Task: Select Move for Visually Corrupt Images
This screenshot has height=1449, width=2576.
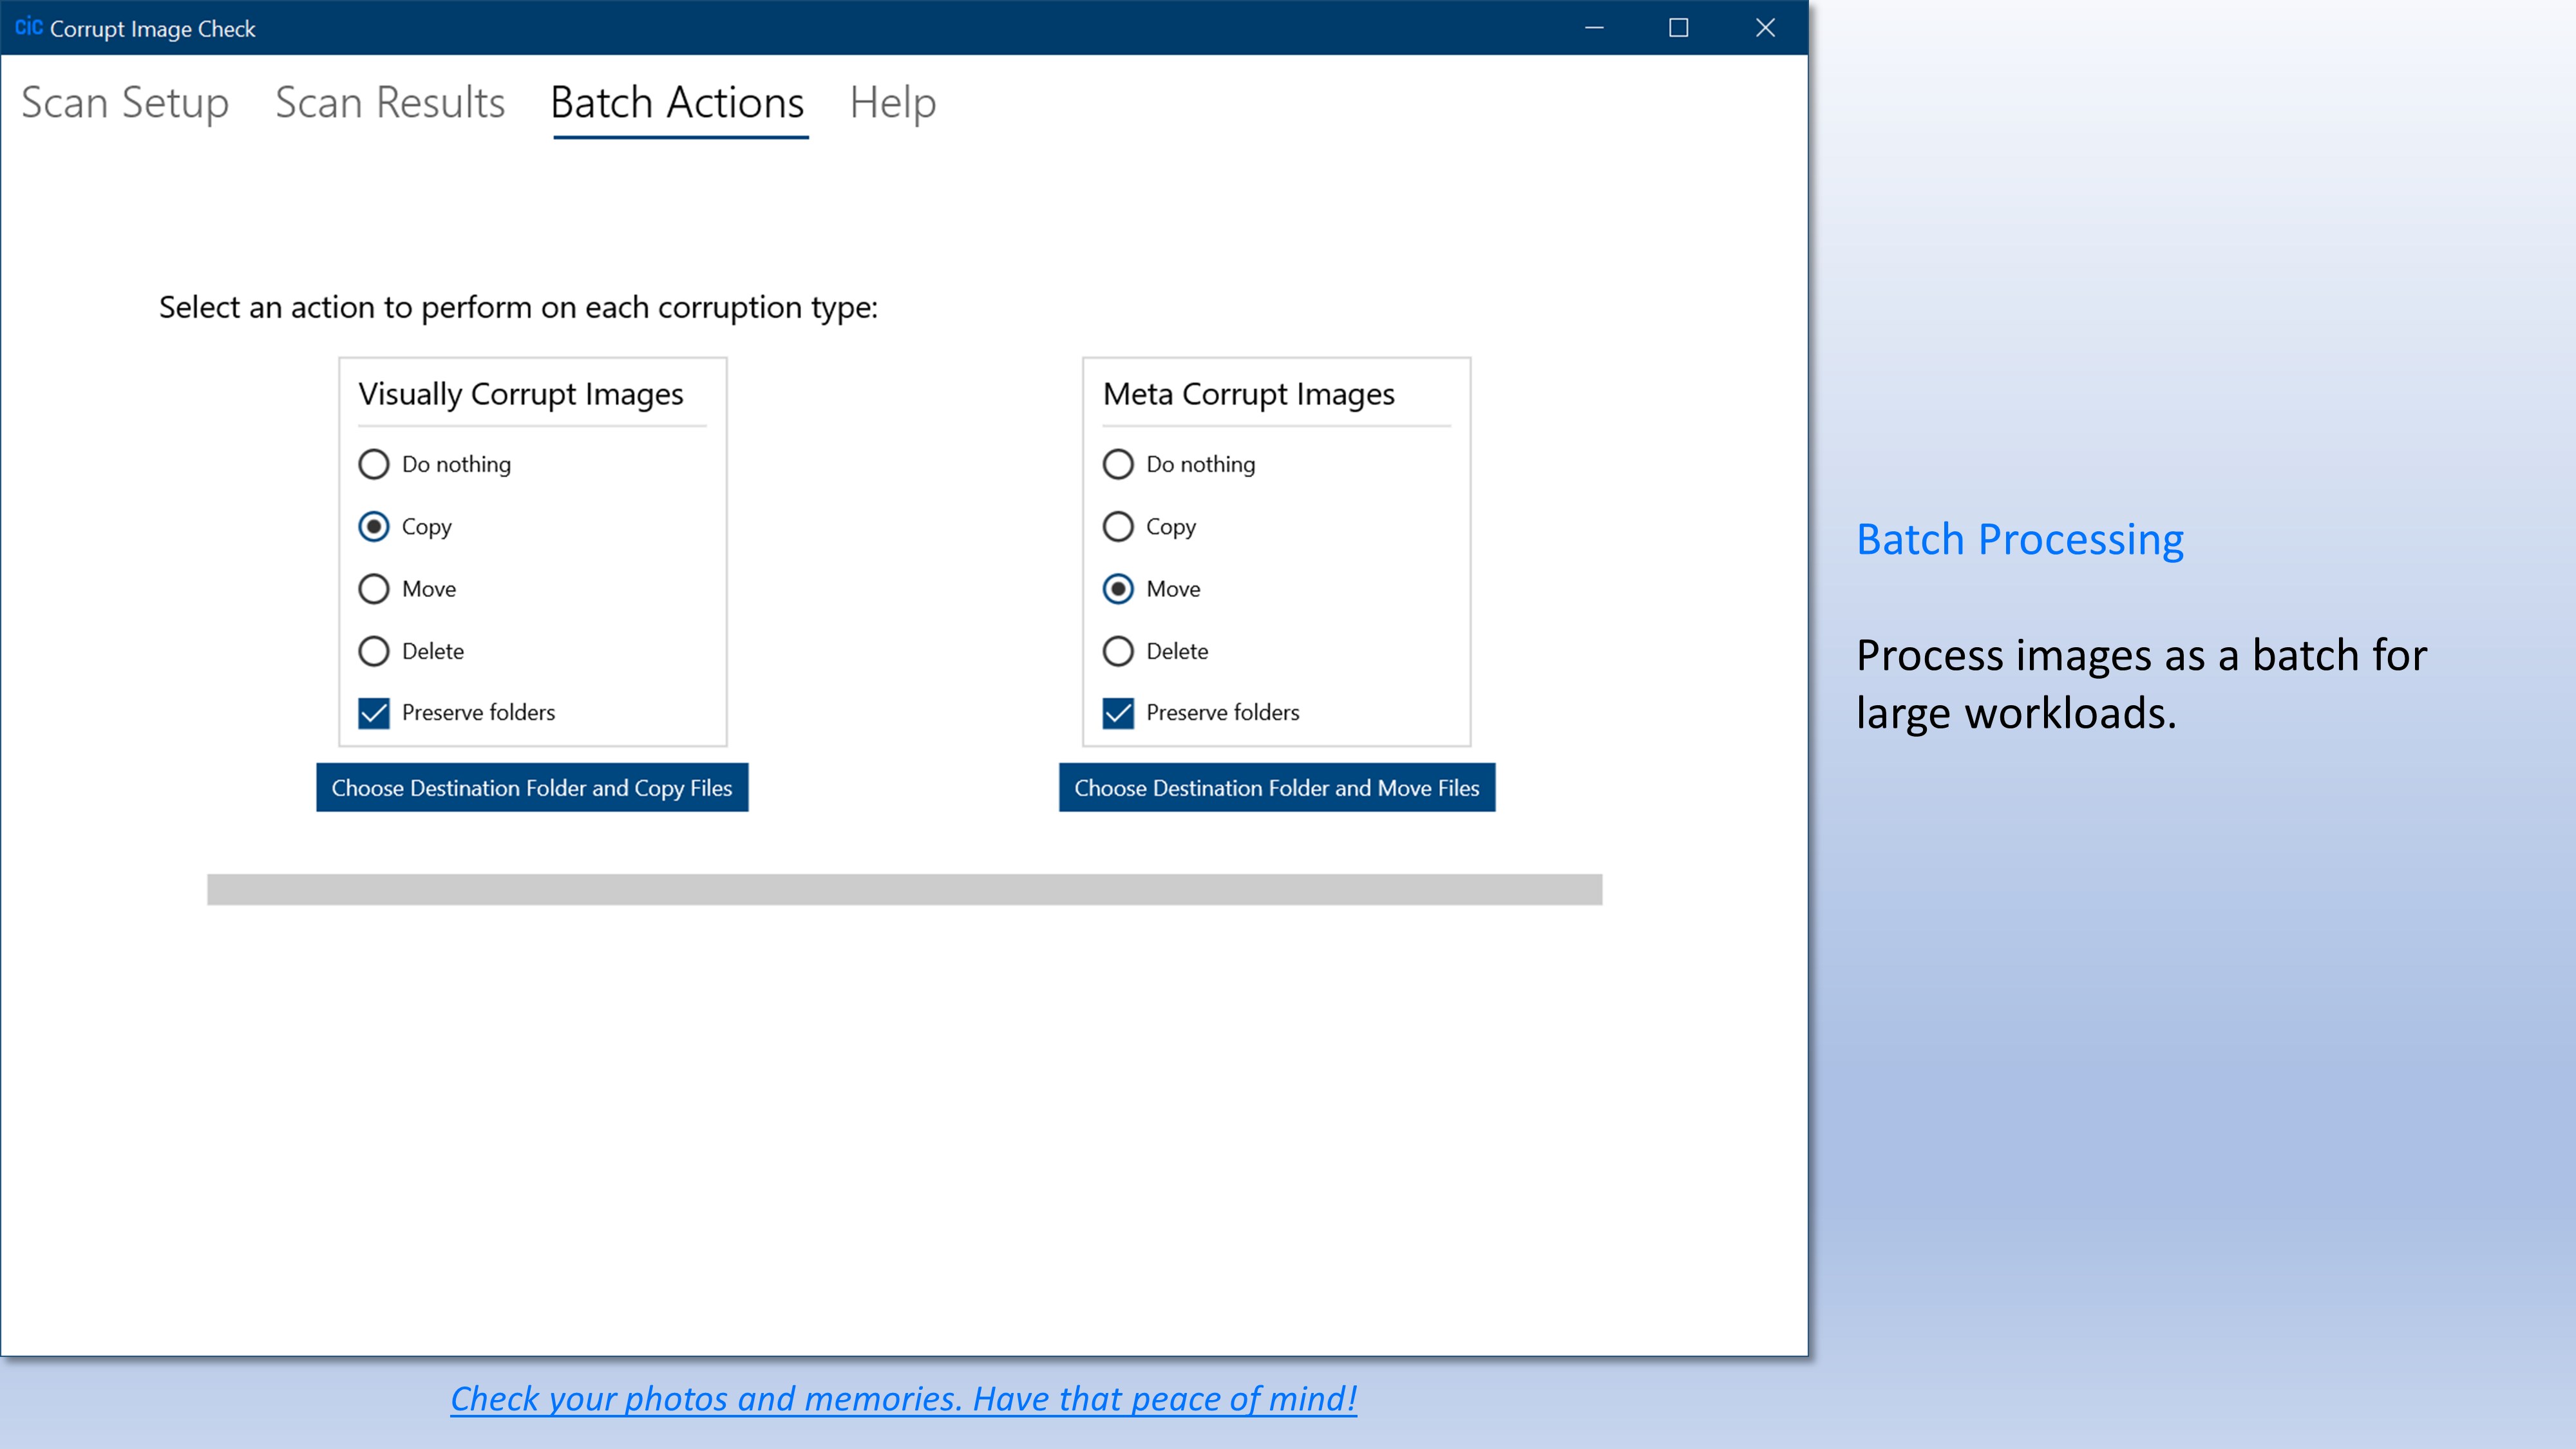Action: pos(374,589)
